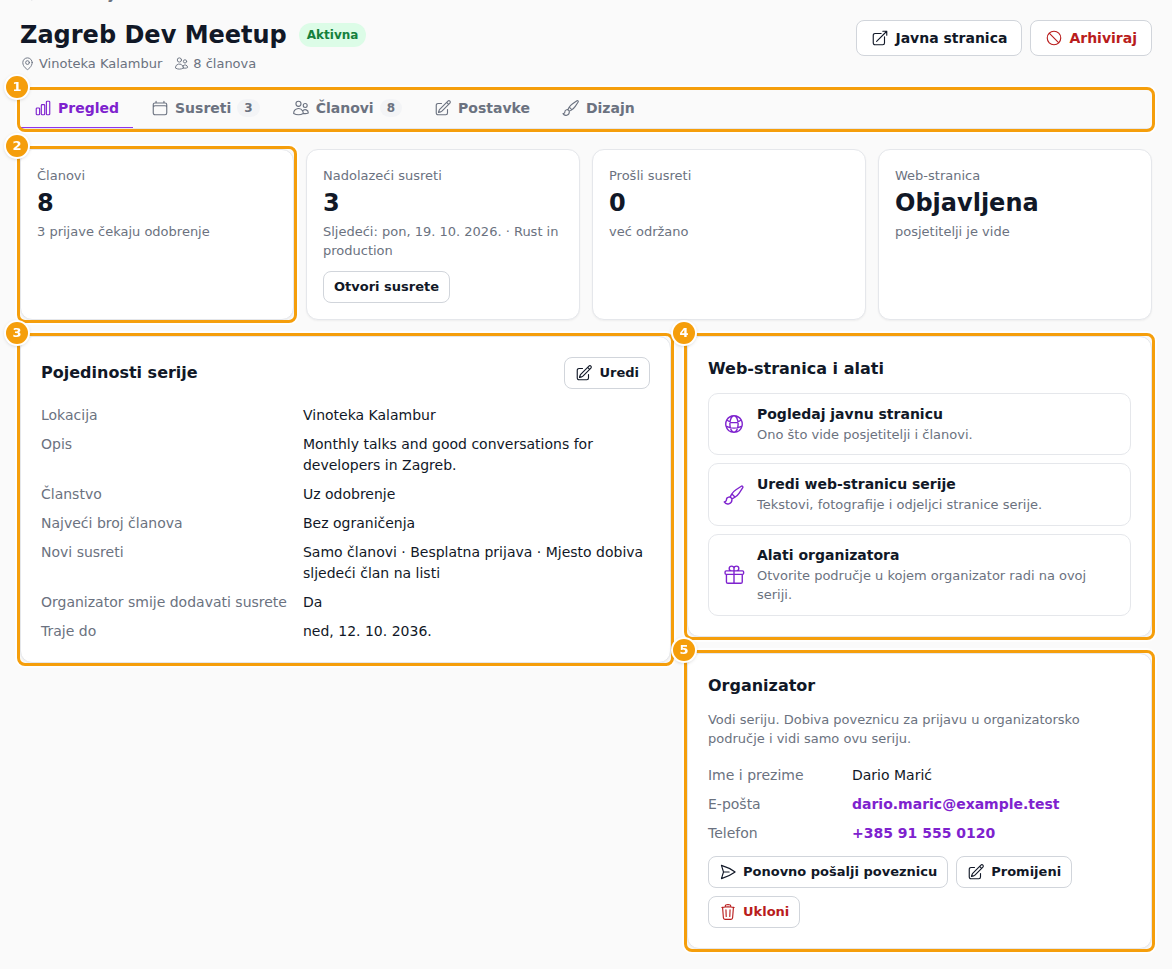The image size is (1172, 969).
Task: Click the paper plane icon on resend button
Action: [x=727, y=872]
